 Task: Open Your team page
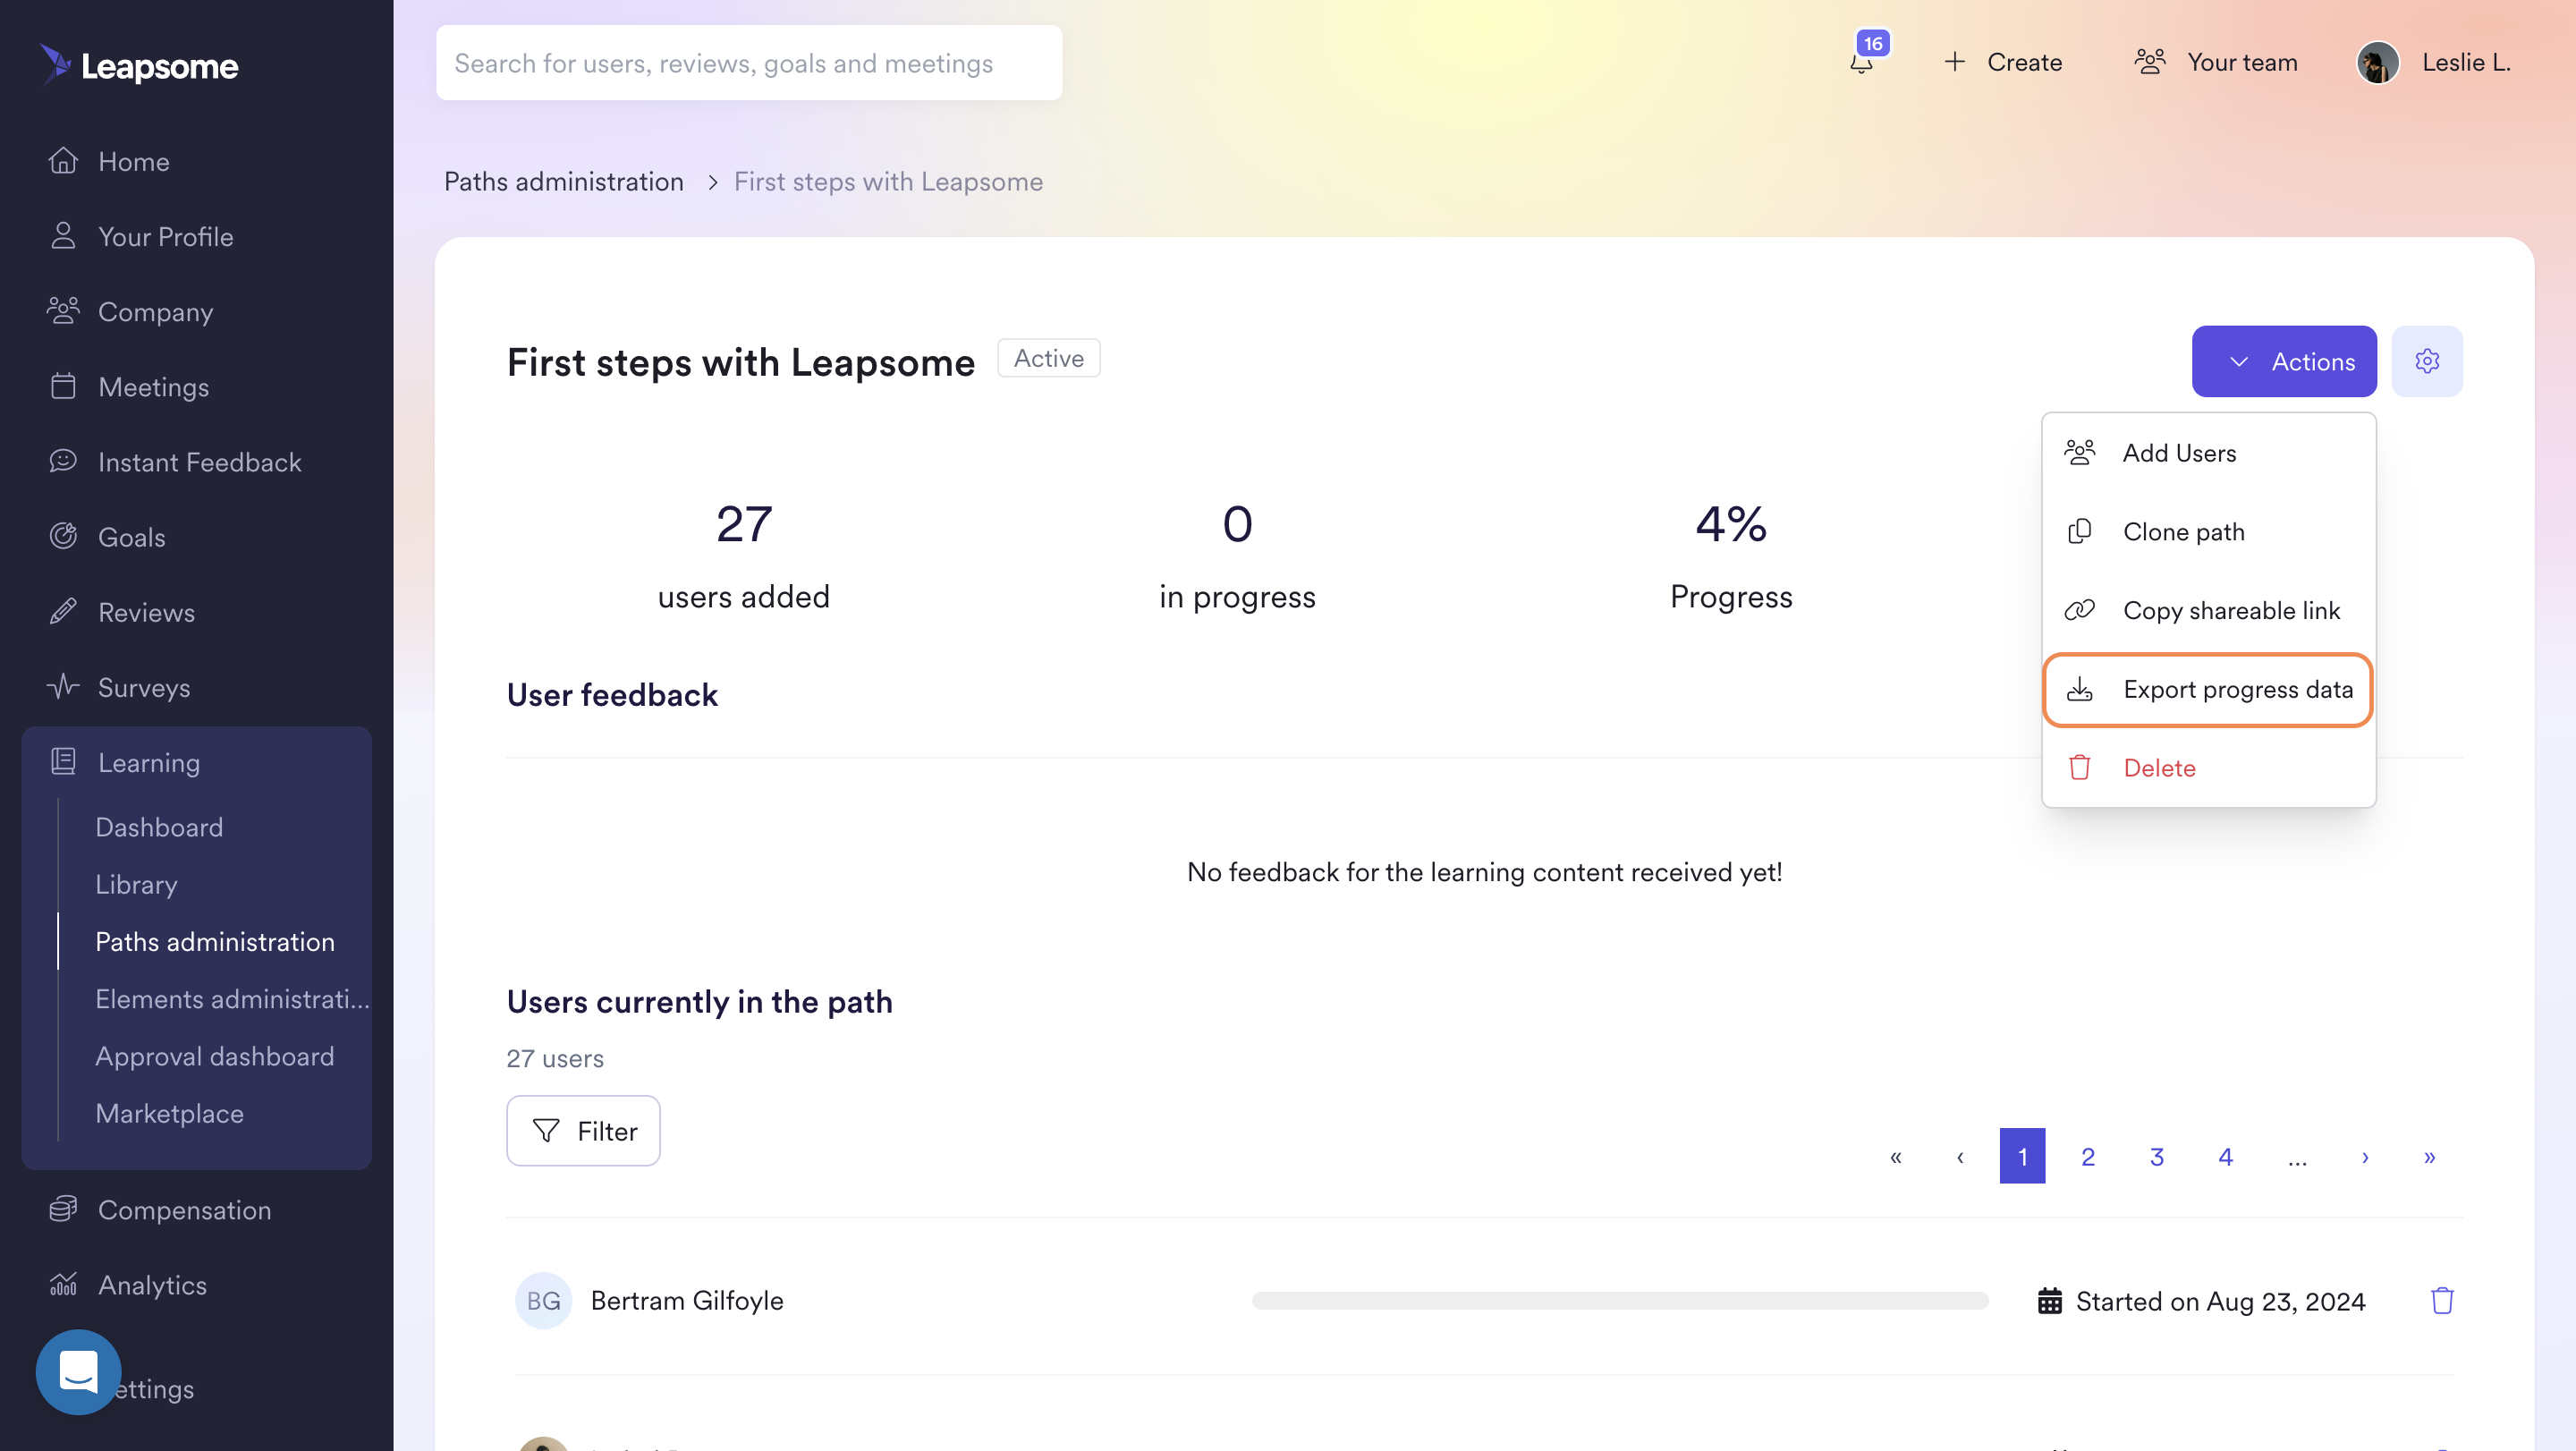pos(2216,62)
